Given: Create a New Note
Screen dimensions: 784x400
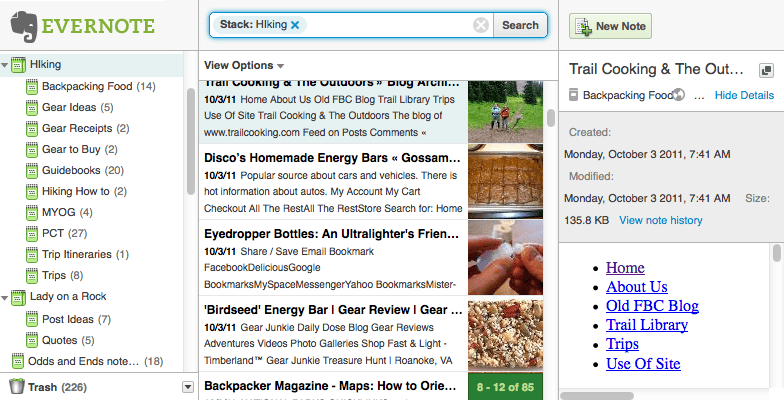Looking at the screenshot, I should pos(610,26).
